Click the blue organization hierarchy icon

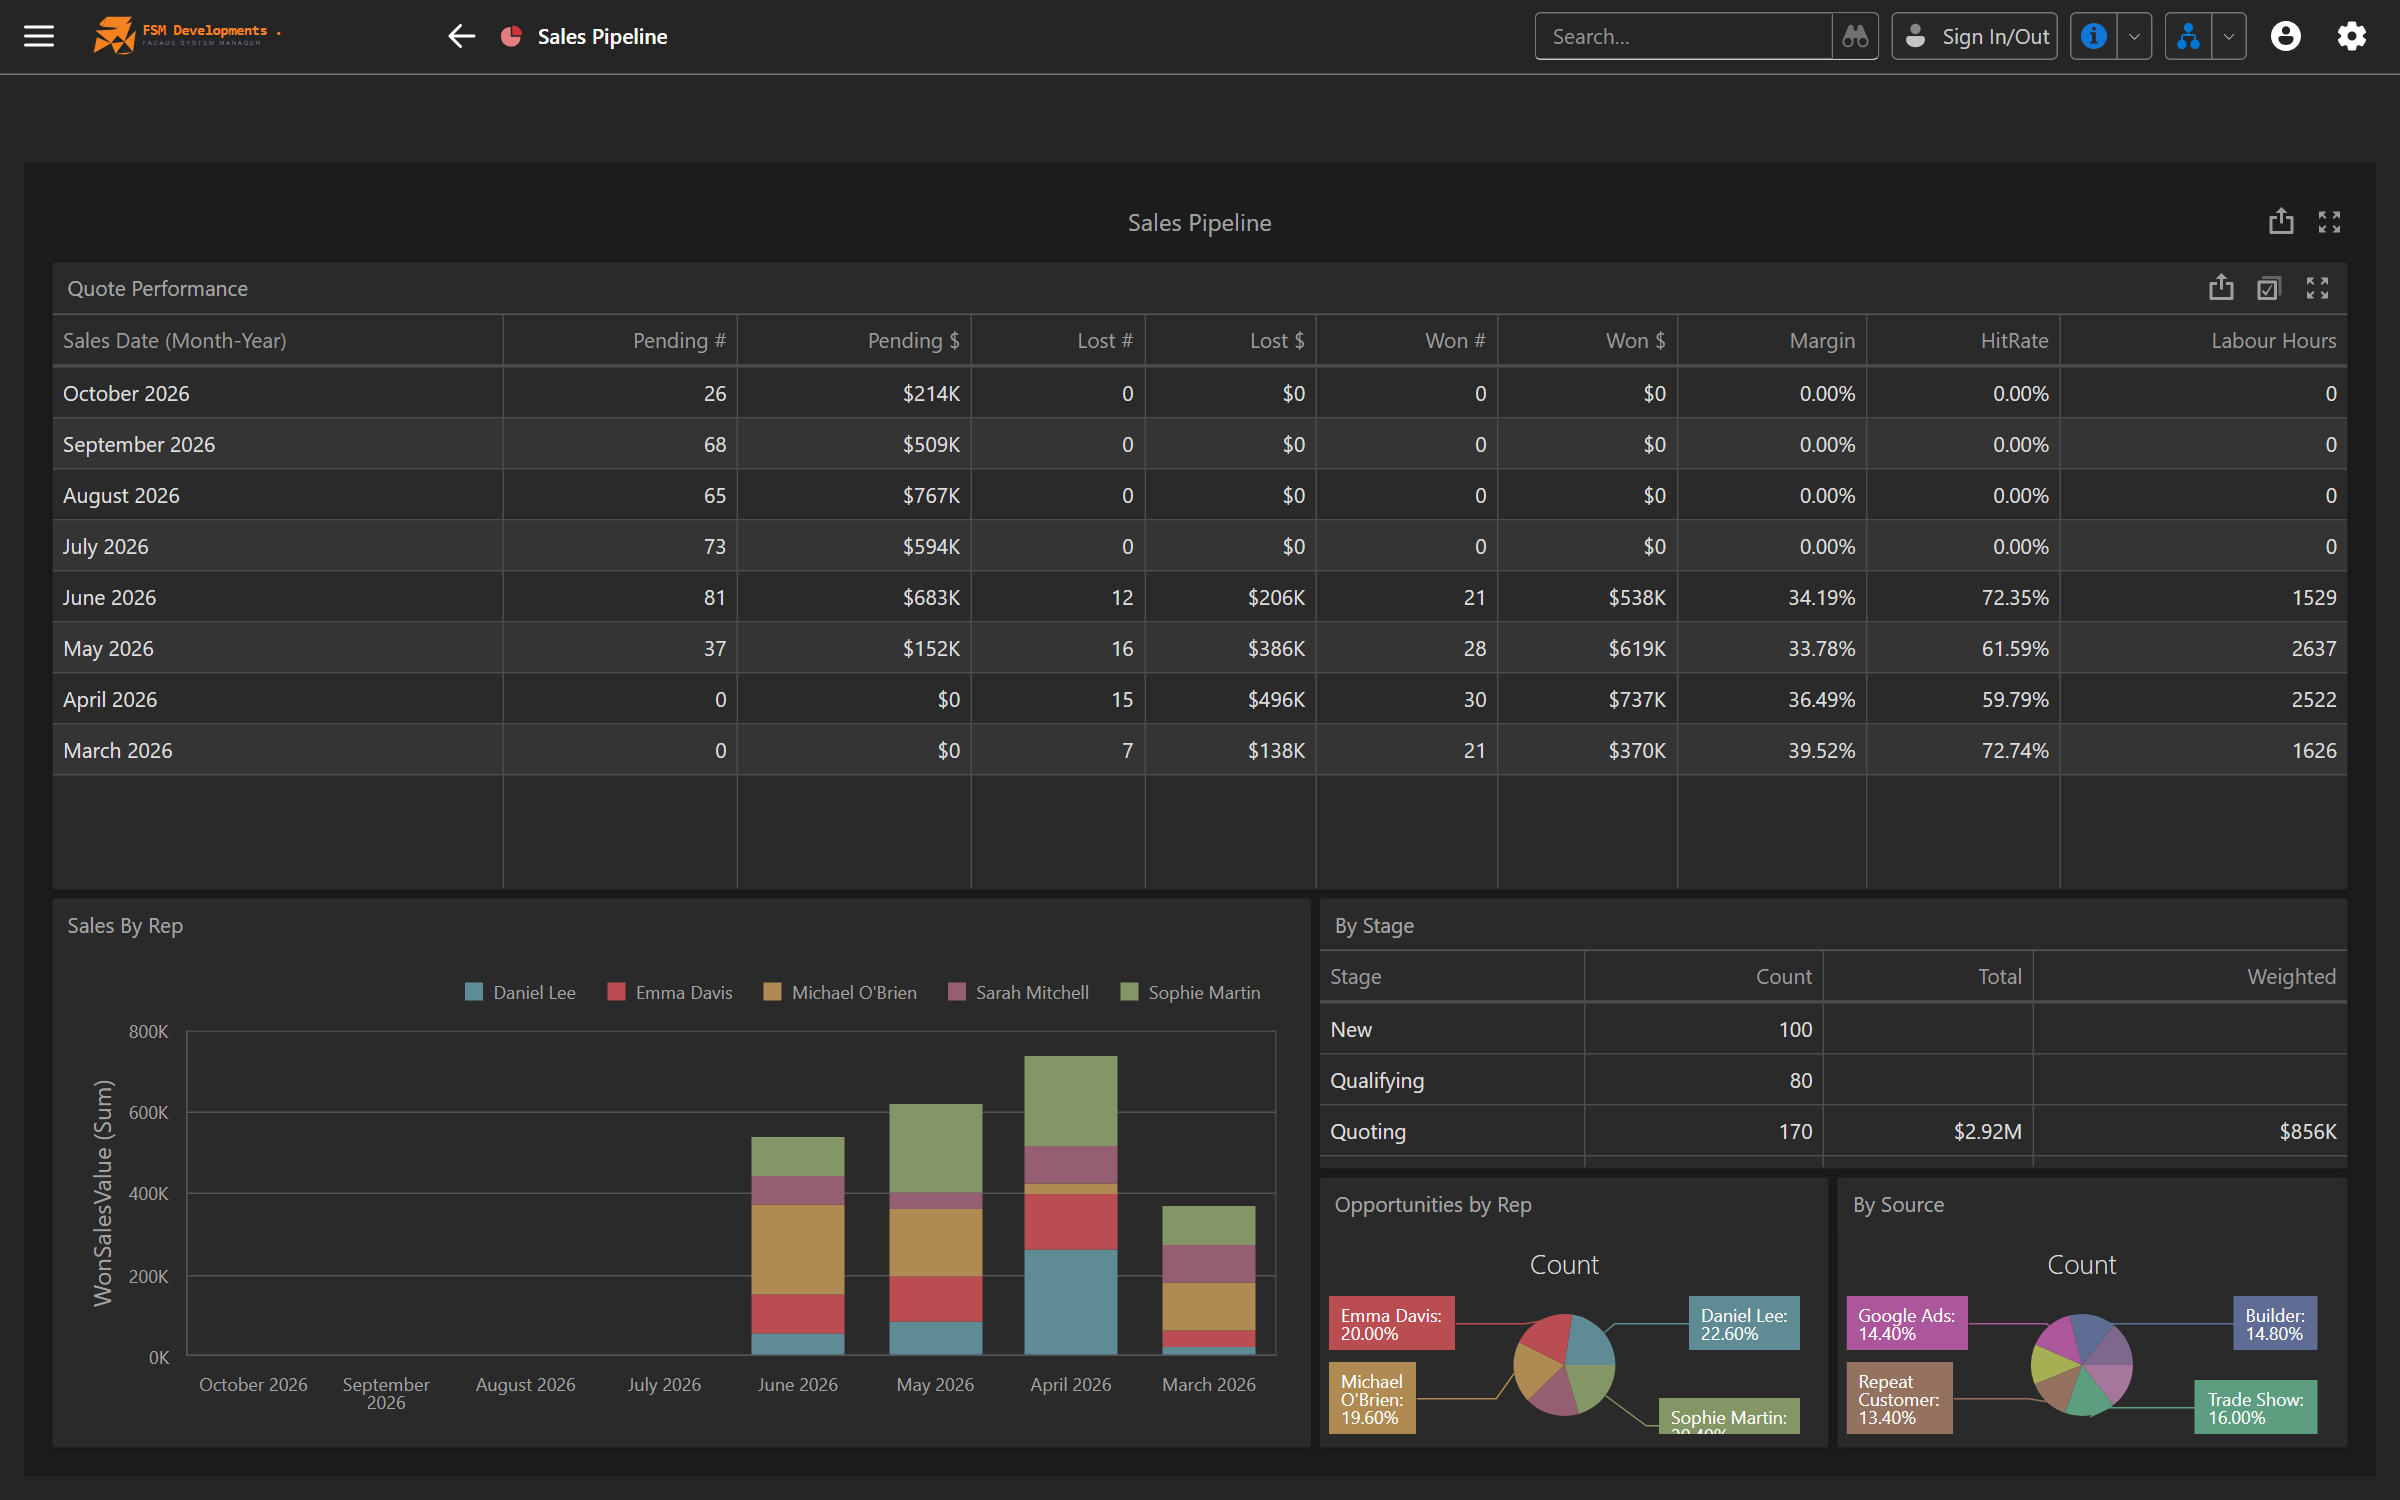[2188, 36]
